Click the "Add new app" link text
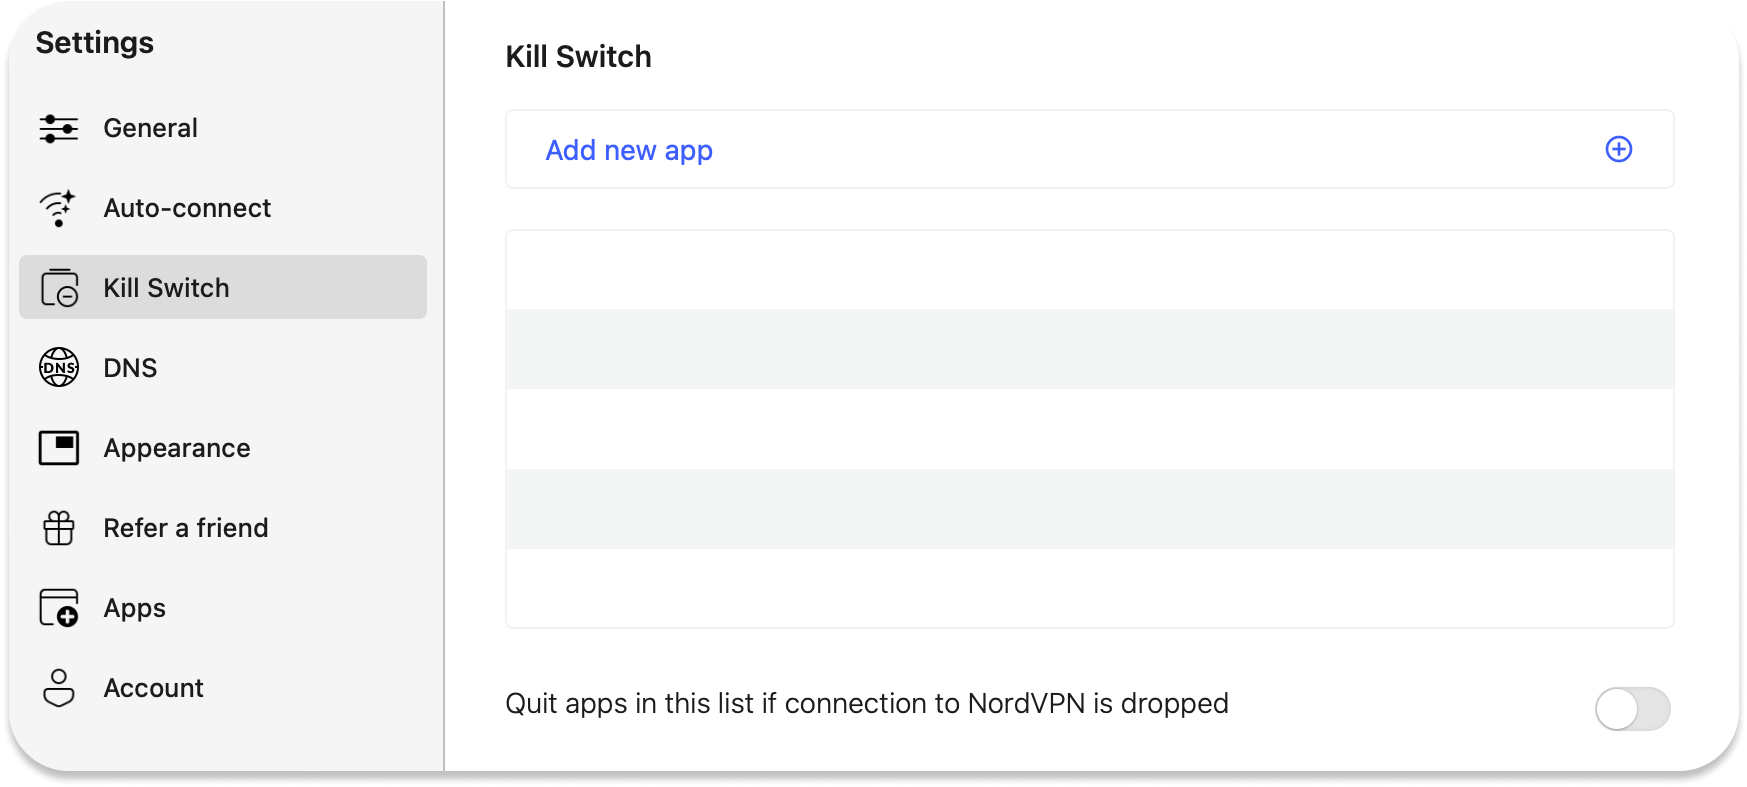 [x=629, y=150]
